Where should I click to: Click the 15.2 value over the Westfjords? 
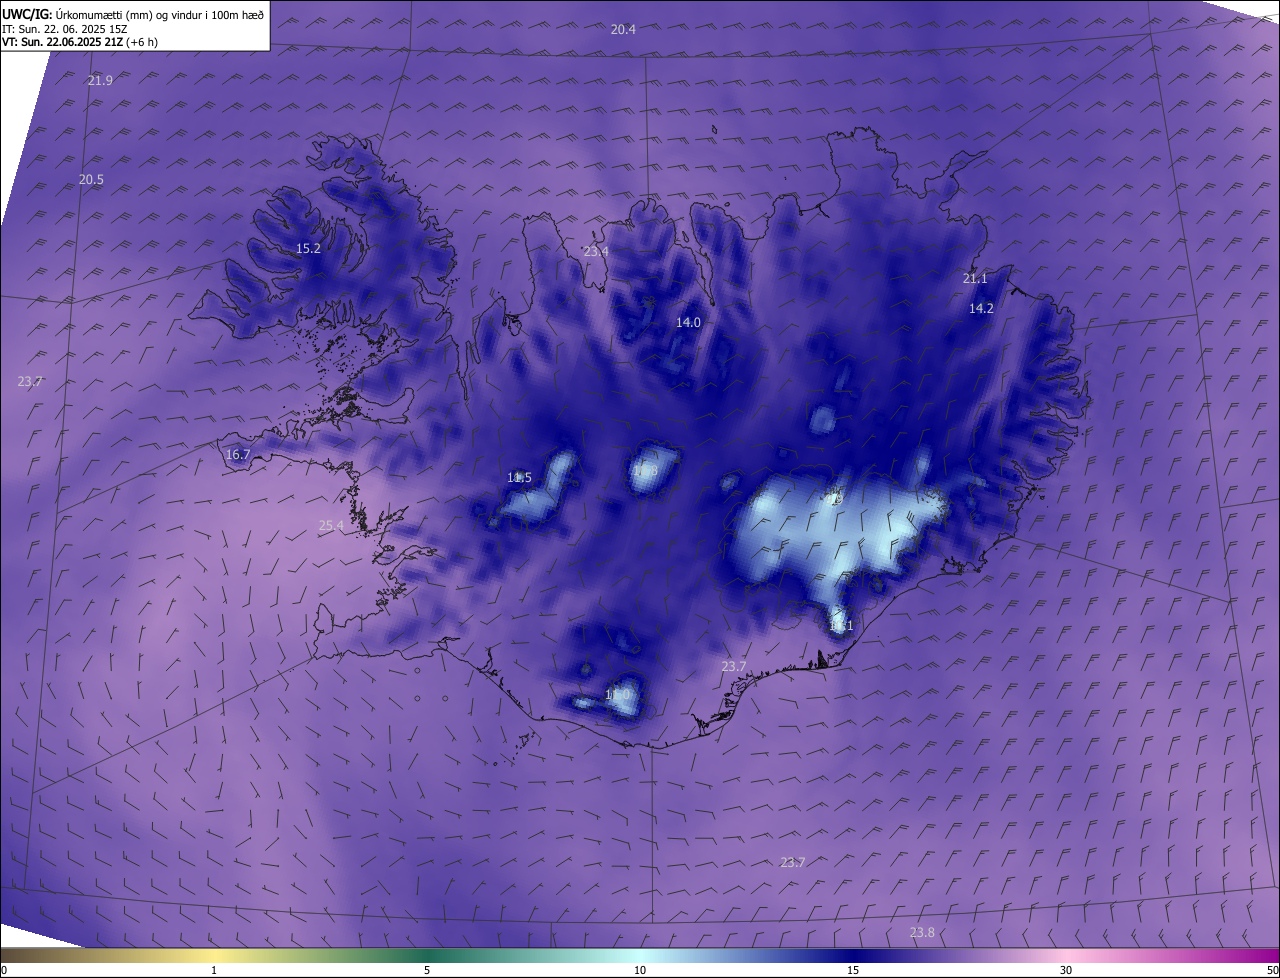308,248
